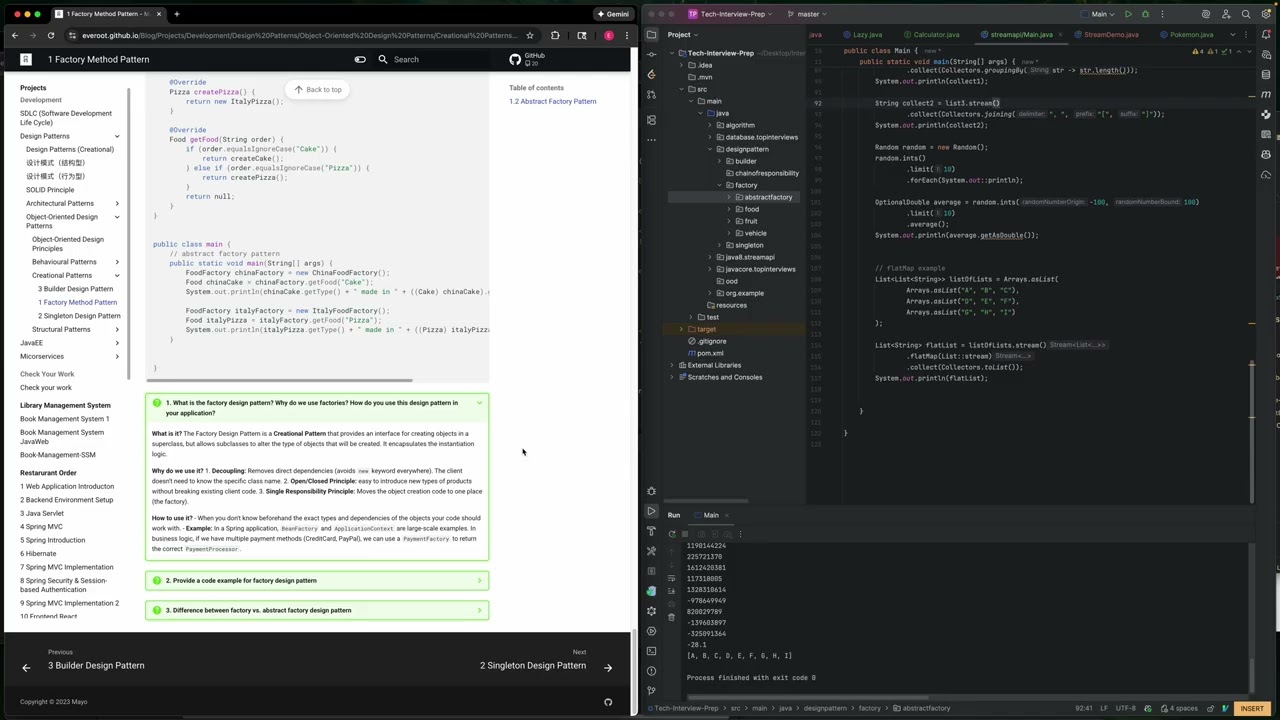
Task: Open the 3 Builder Design Pattern sidebar link
Action: [75, 289]
